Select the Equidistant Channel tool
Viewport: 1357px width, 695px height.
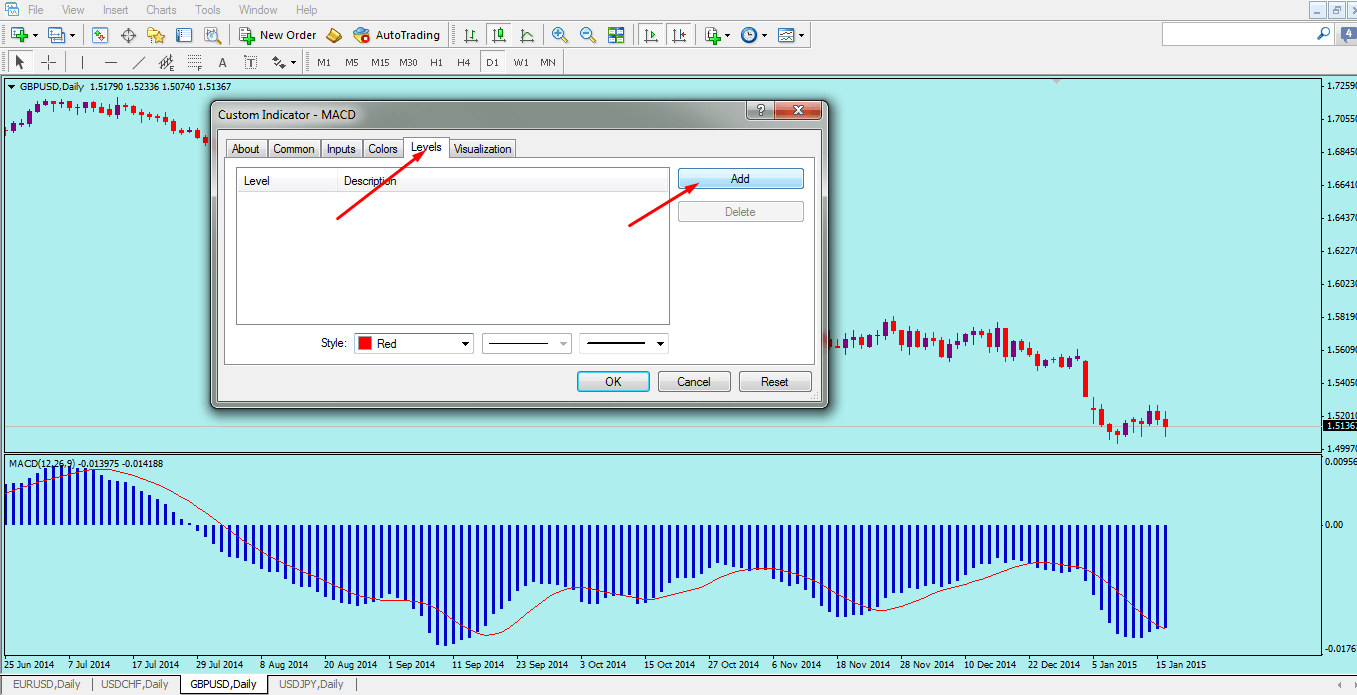[166, 62]
